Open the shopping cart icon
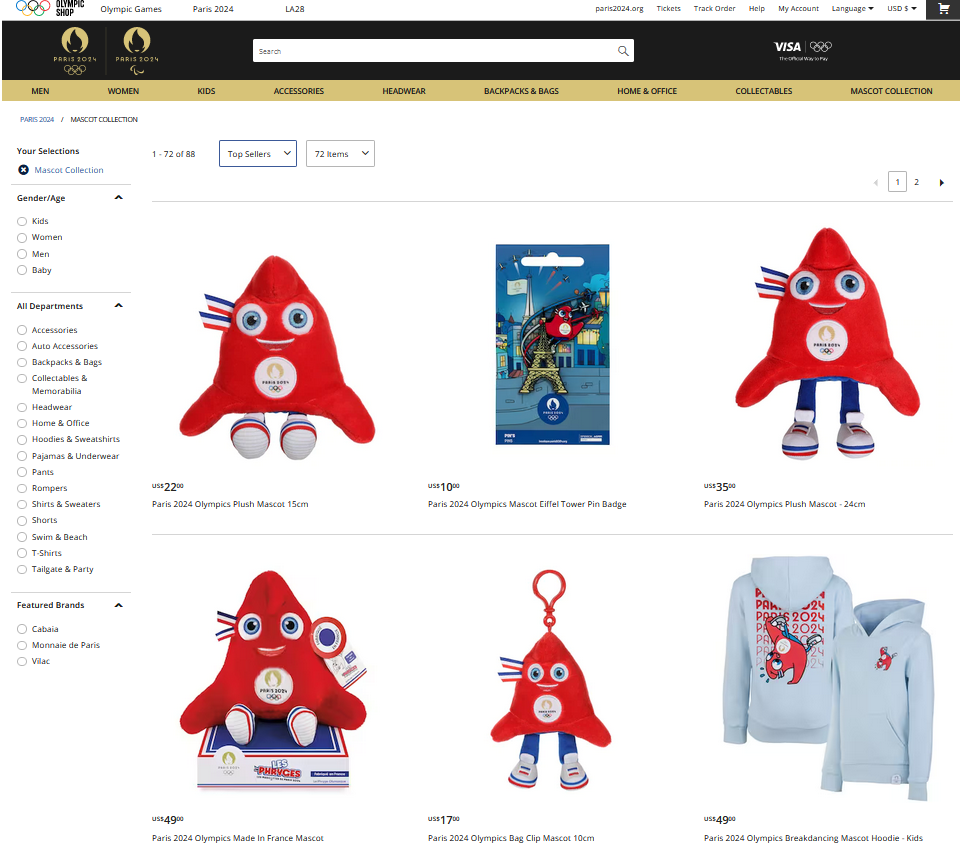 943,9
